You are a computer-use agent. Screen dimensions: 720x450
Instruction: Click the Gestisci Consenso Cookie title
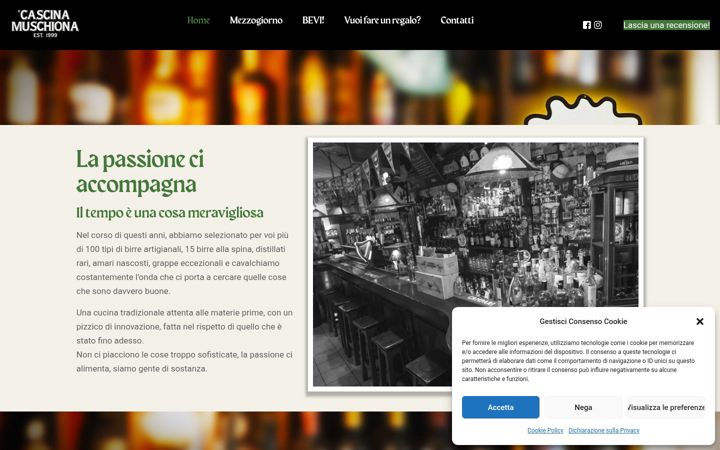[583, 321]
